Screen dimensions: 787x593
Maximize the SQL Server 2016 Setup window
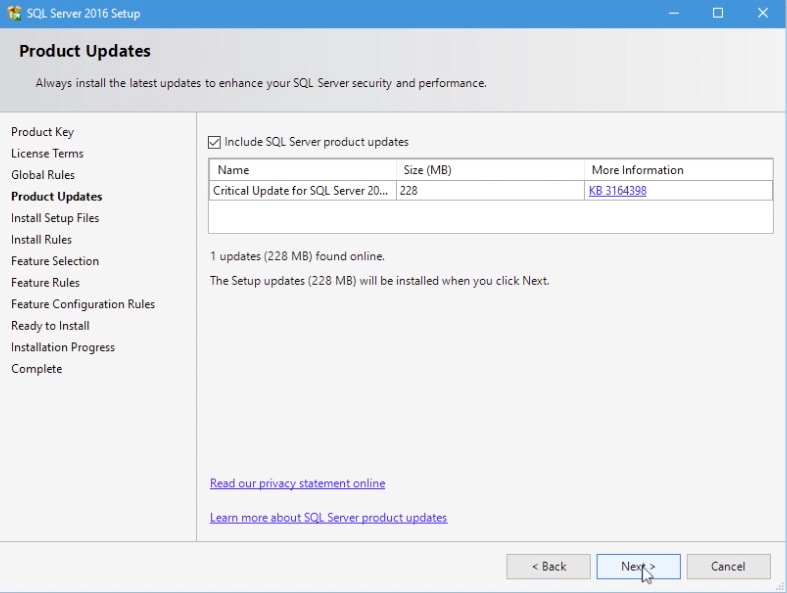click(718, 13)
